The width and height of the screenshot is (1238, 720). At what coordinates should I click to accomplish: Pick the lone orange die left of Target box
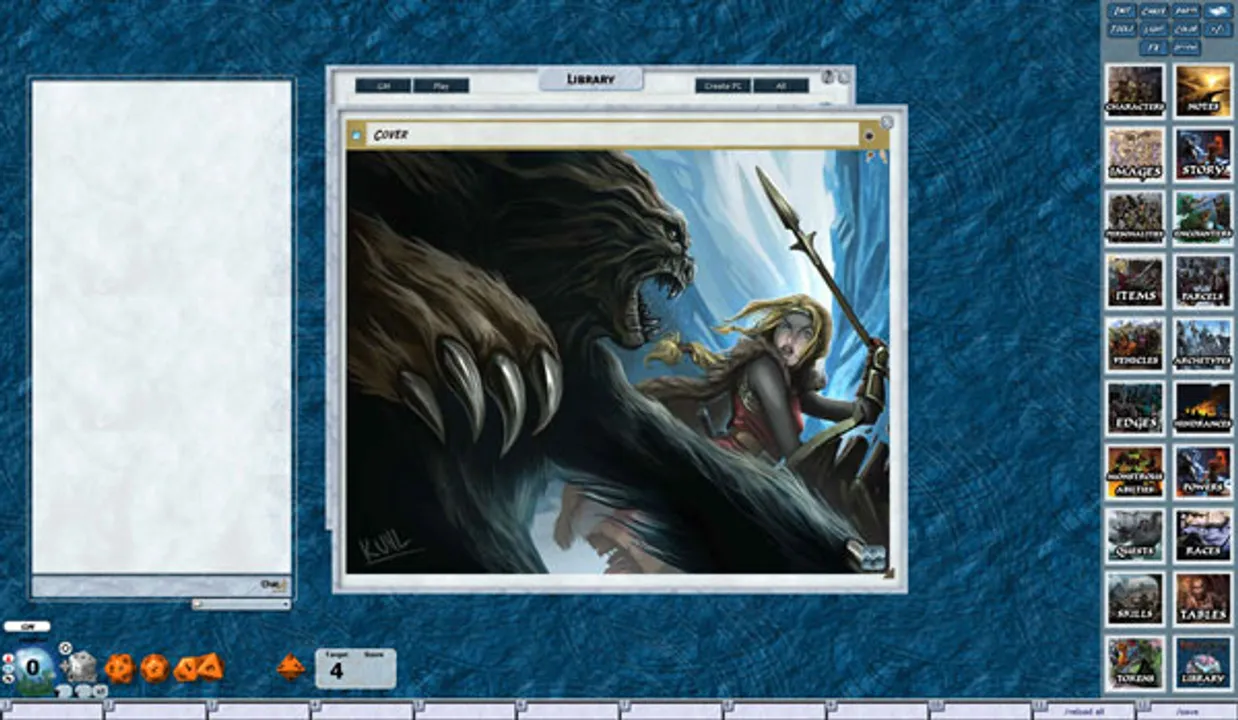pyautogui.click(x=291, y=667)
